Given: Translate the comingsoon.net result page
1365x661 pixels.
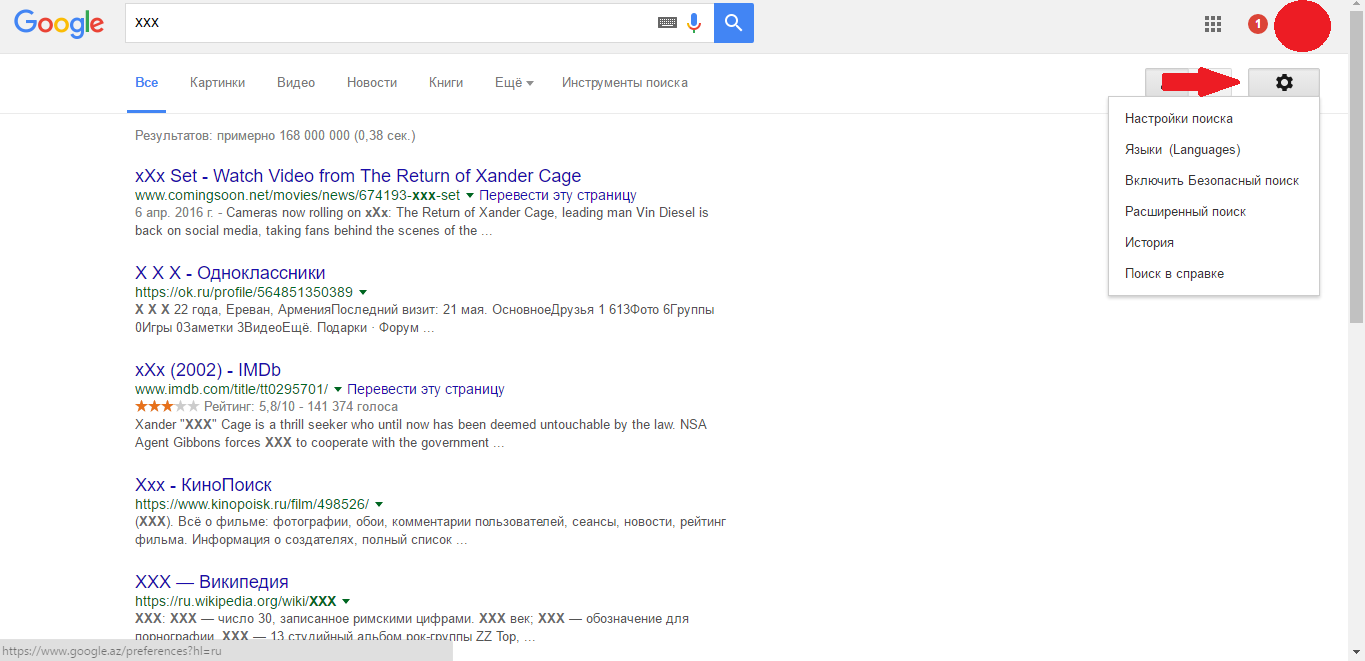Looking at the screenshot, I should pos(558,195).
